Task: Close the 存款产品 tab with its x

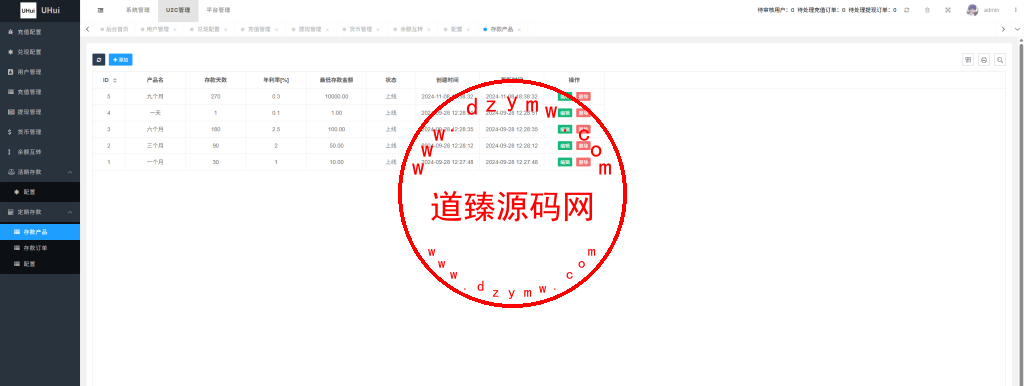Action: (x=519, y=30)
